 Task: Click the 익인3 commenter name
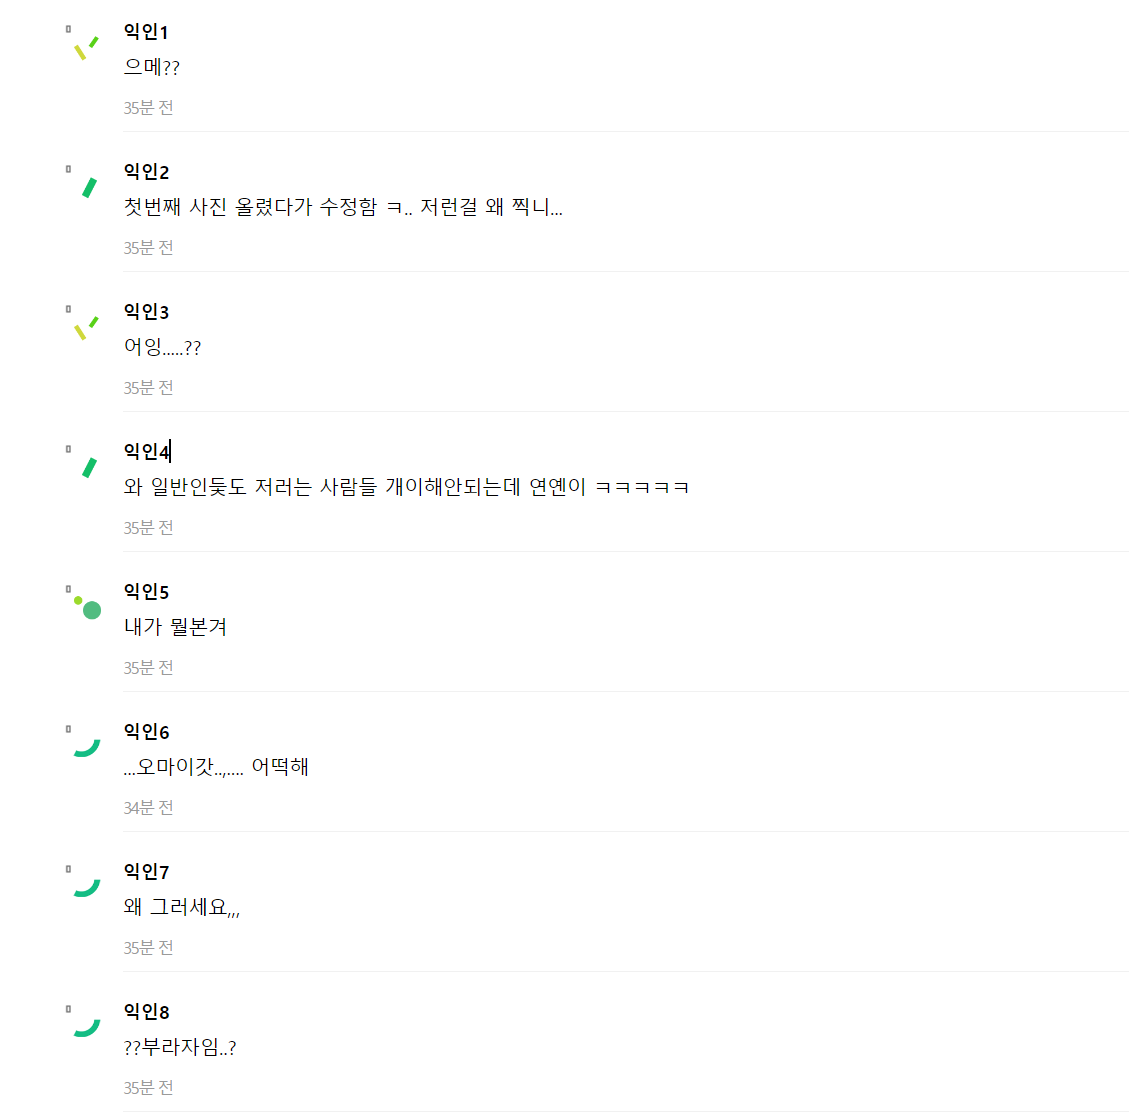(x=146, y=312)
